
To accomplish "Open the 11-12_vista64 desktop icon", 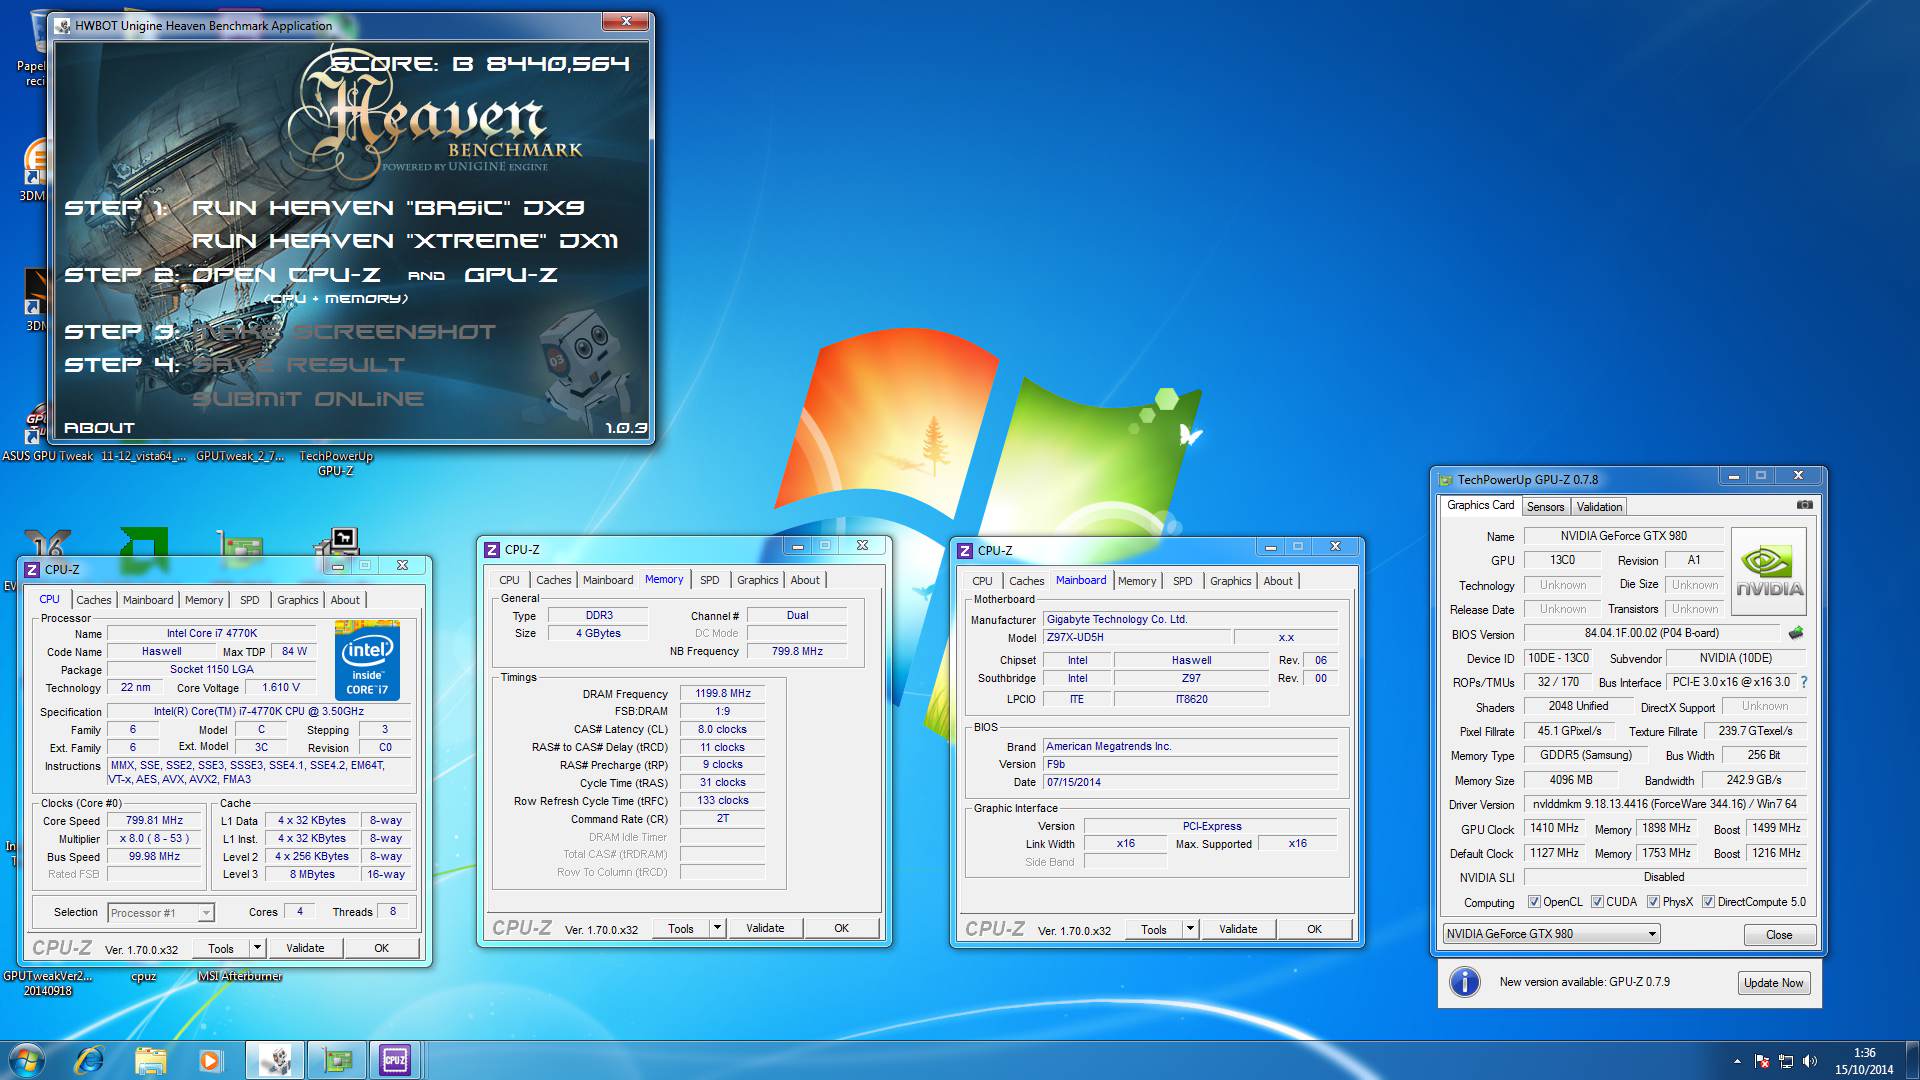I will tap(143, 456).
